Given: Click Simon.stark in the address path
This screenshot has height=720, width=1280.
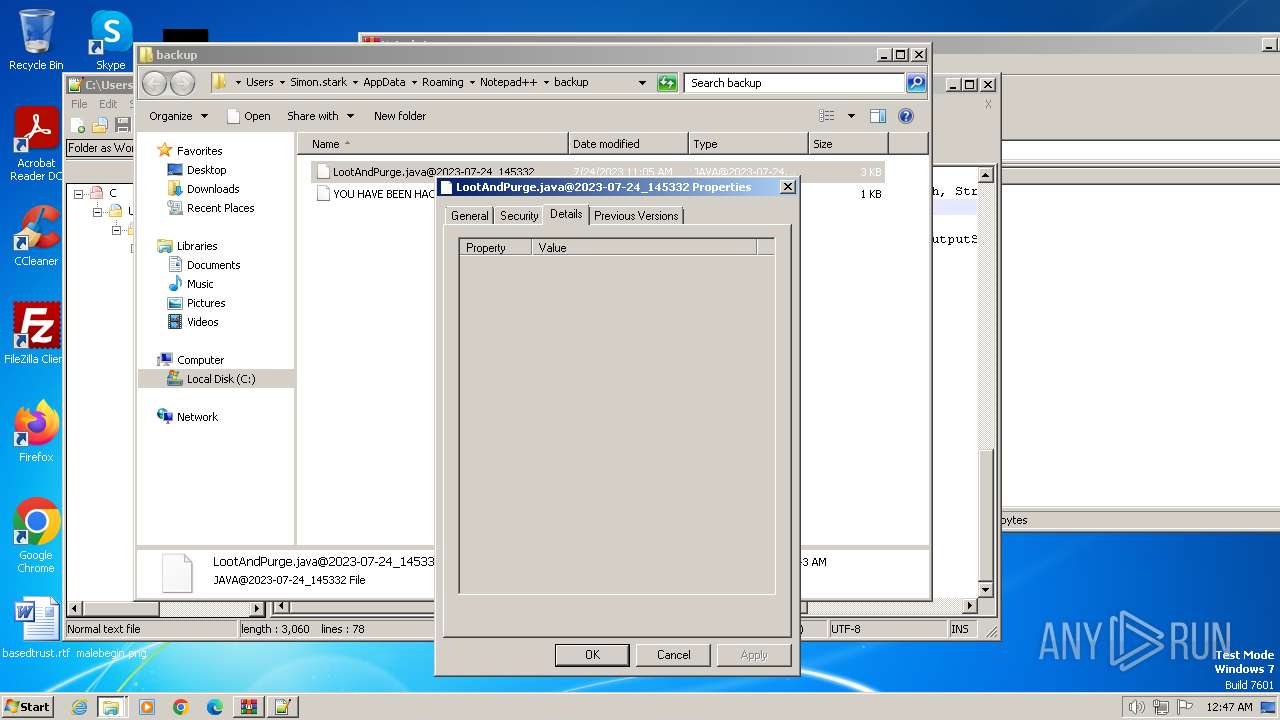Looking at the screenshot, I should [317, 83].
